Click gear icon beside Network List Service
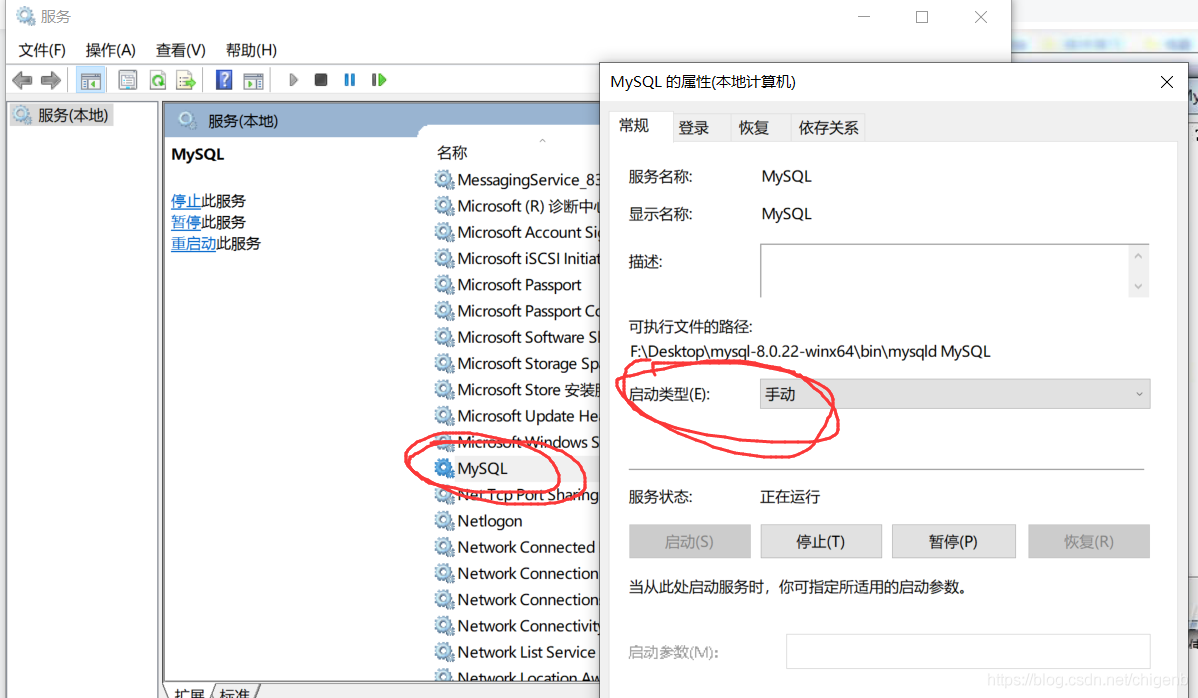Screen dimensions: 1198x698 tap(444, 652)
